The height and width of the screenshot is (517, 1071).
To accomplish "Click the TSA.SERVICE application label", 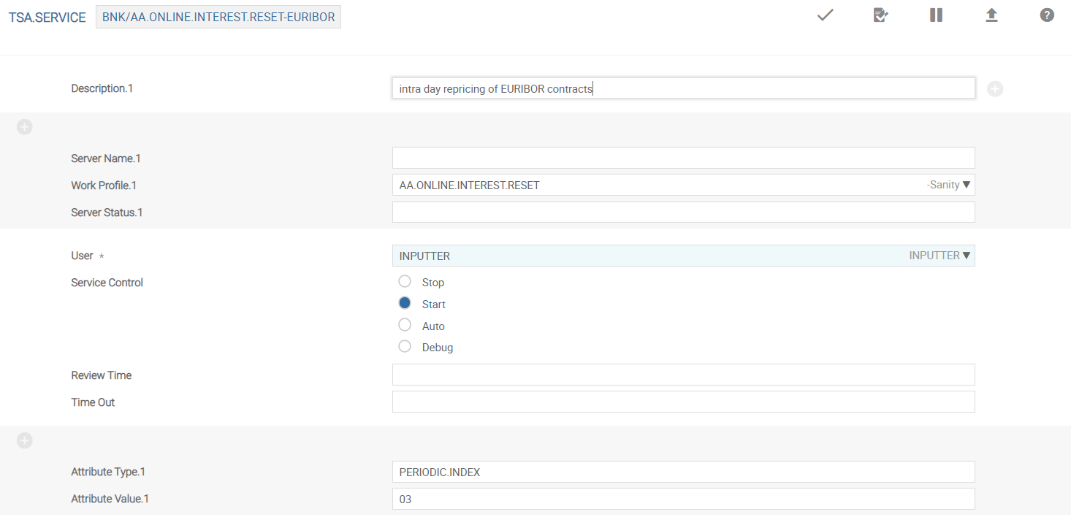I will coord(47,18).
